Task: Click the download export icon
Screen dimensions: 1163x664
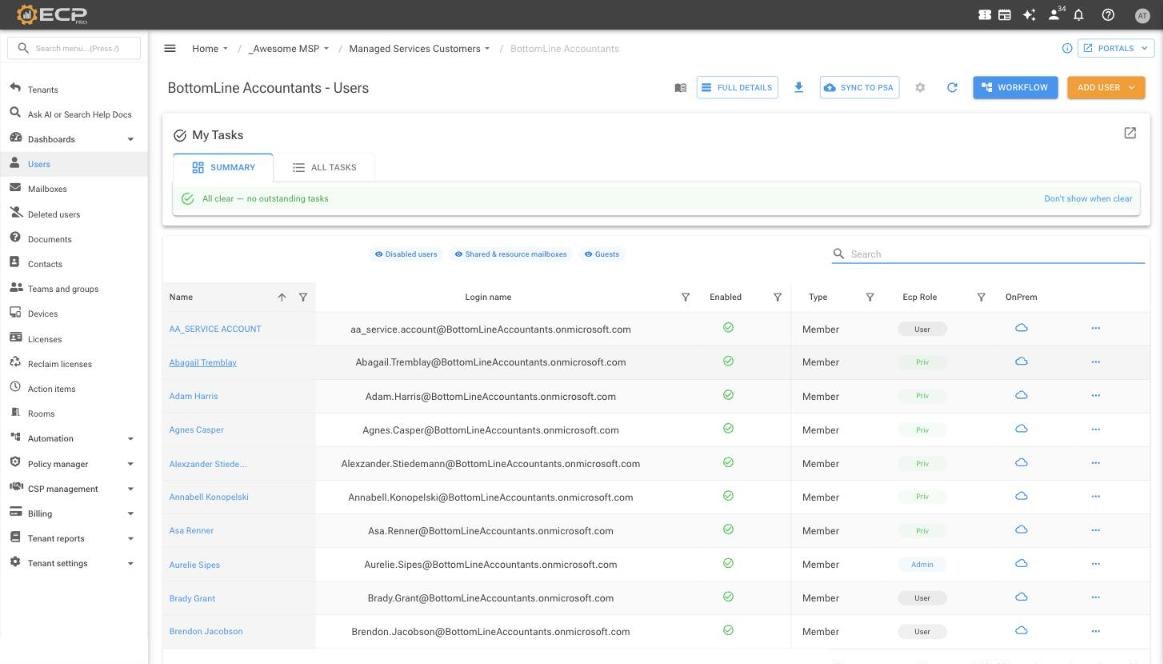Action: 798,88
